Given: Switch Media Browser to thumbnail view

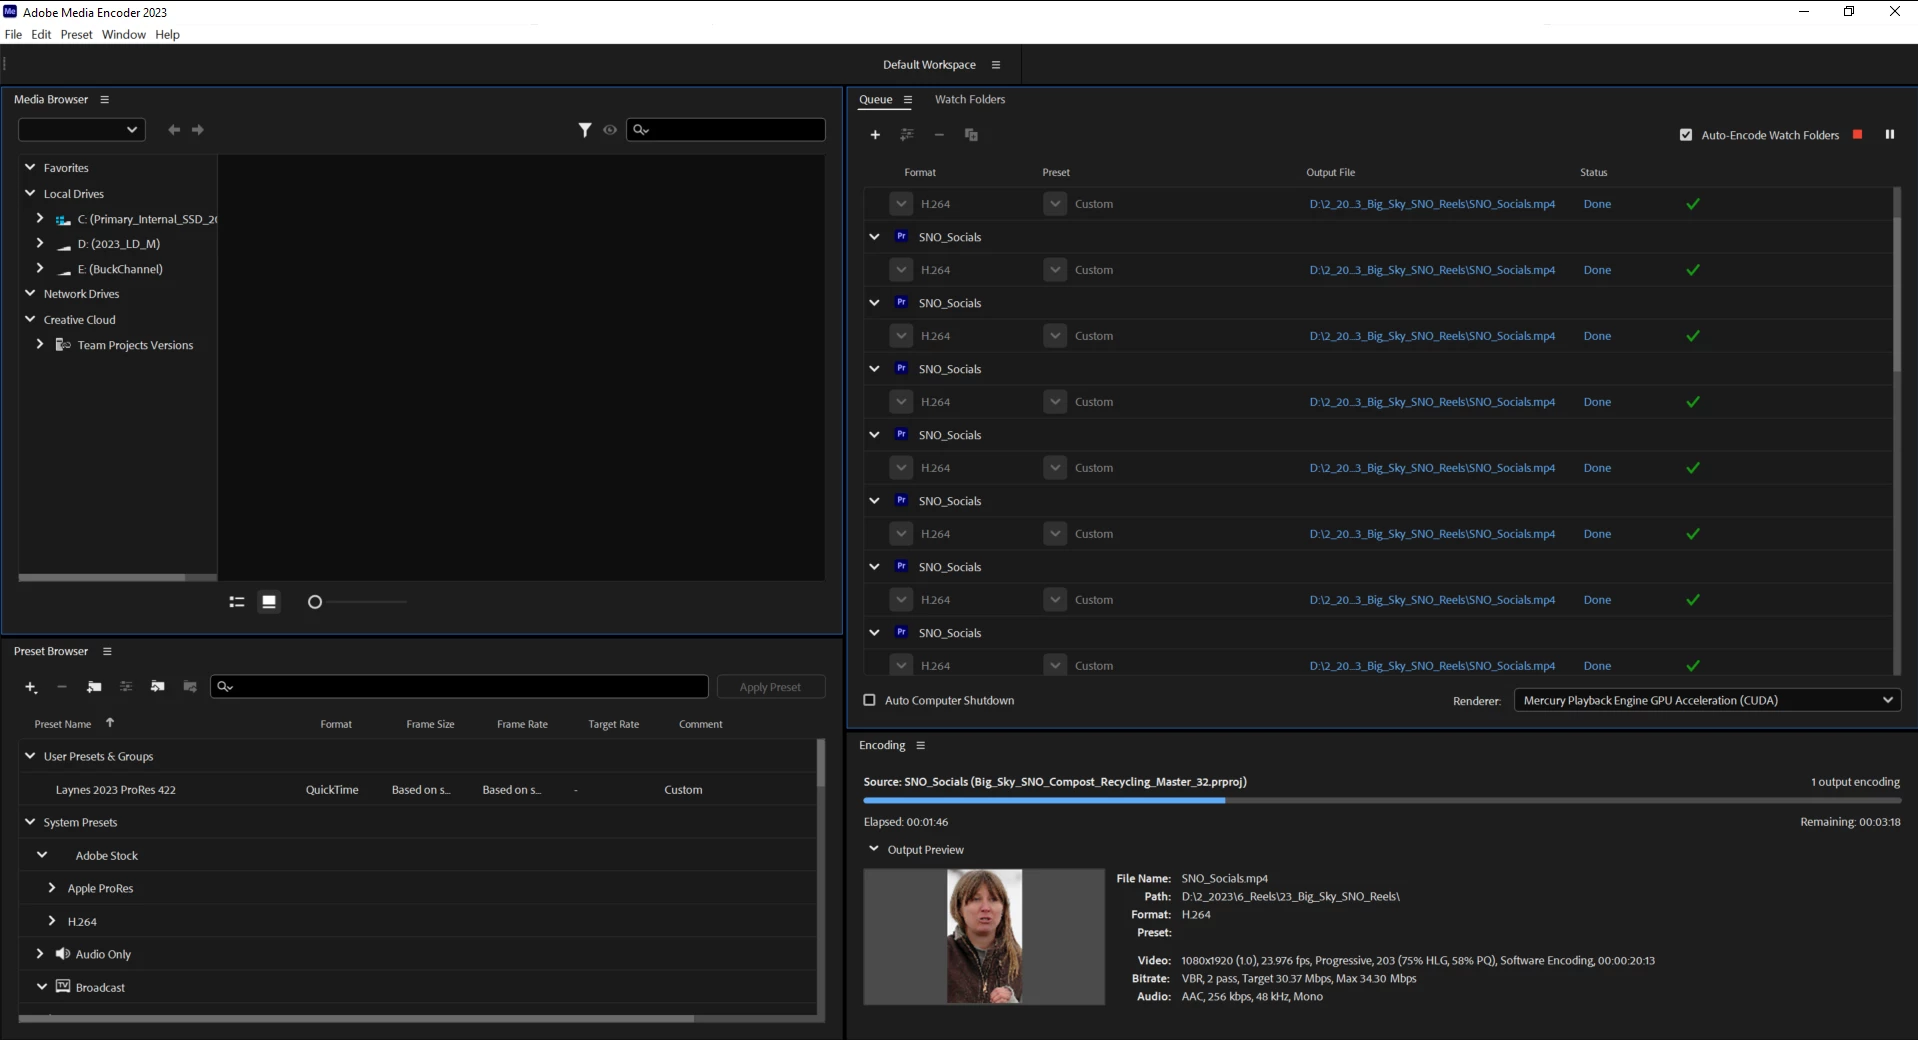Looking at the screenshot, I should coord(269,602).
